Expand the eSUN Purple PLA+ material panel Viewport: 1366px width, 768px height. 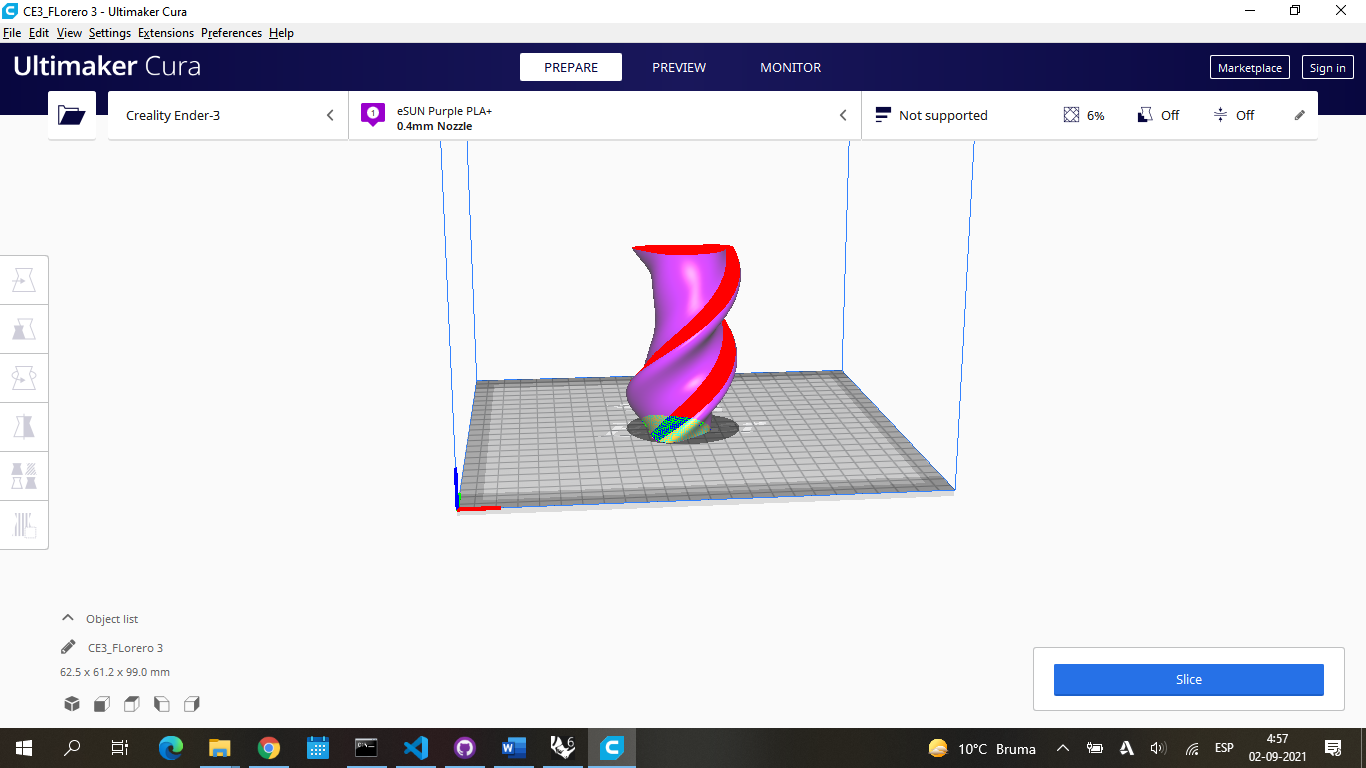pos(842,115)
